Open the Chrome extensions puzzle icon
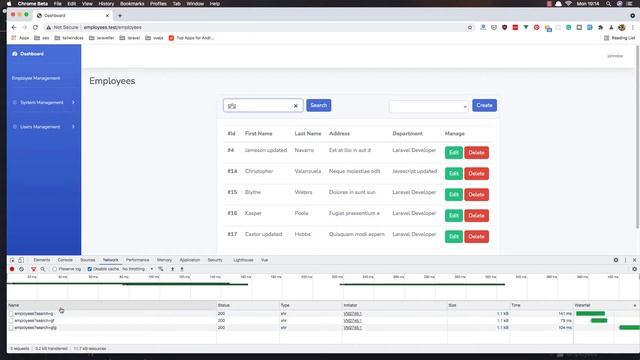640x360 pixels. coord(600,27)
